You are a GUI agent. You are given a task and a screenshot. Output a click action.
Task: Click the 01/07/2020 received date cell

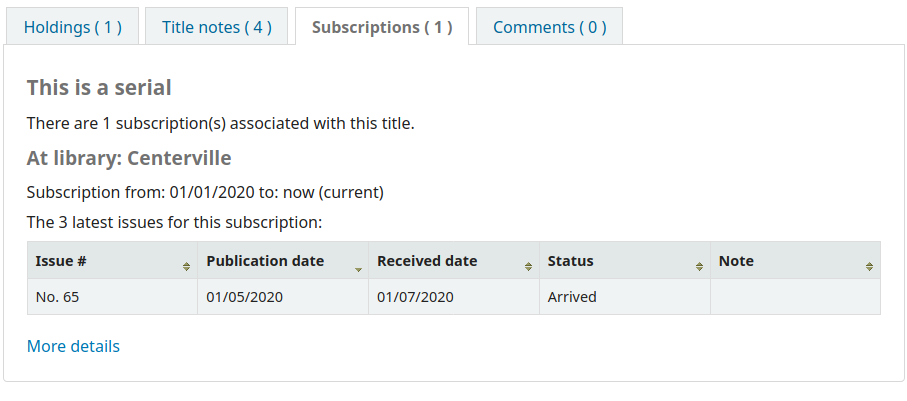click(x=416, y=297)
